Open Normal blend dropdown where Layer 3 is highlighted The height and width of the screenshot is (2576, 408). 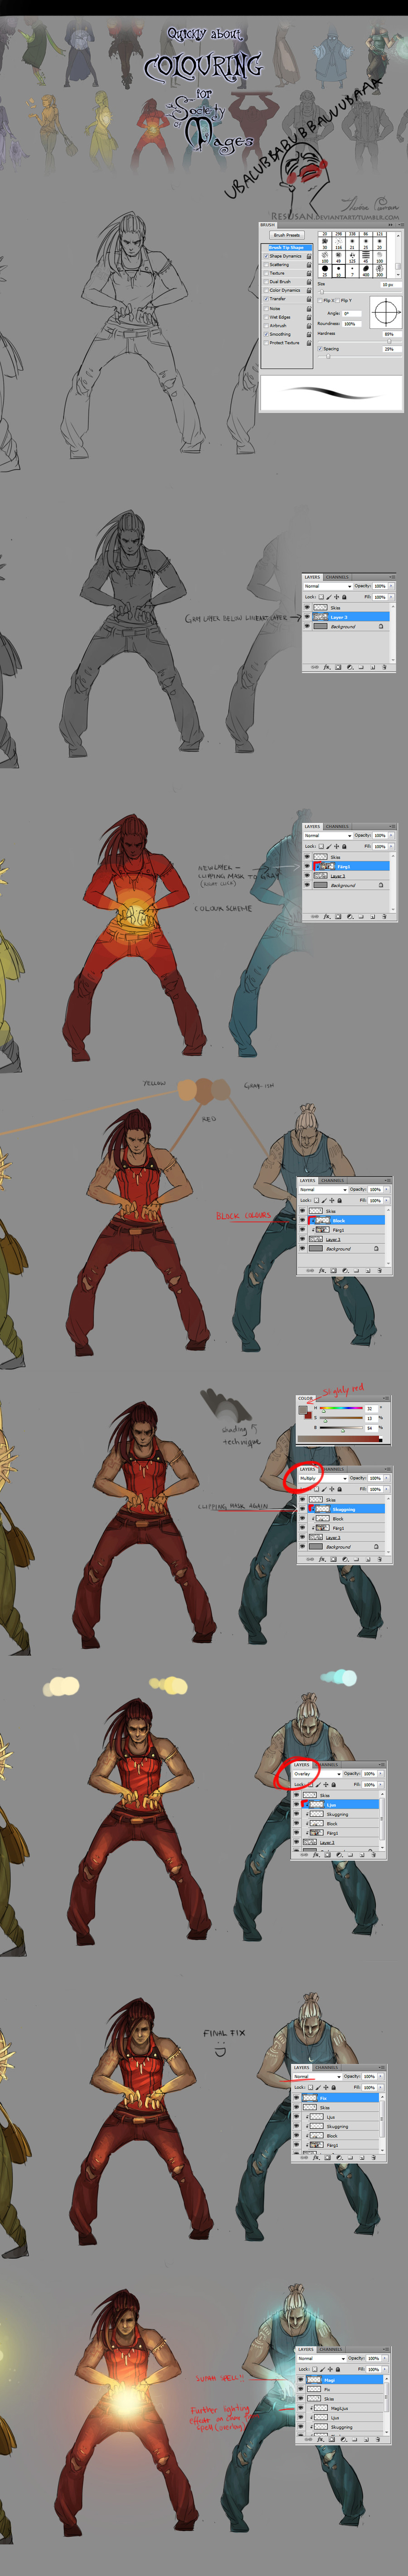coord(328,587)
